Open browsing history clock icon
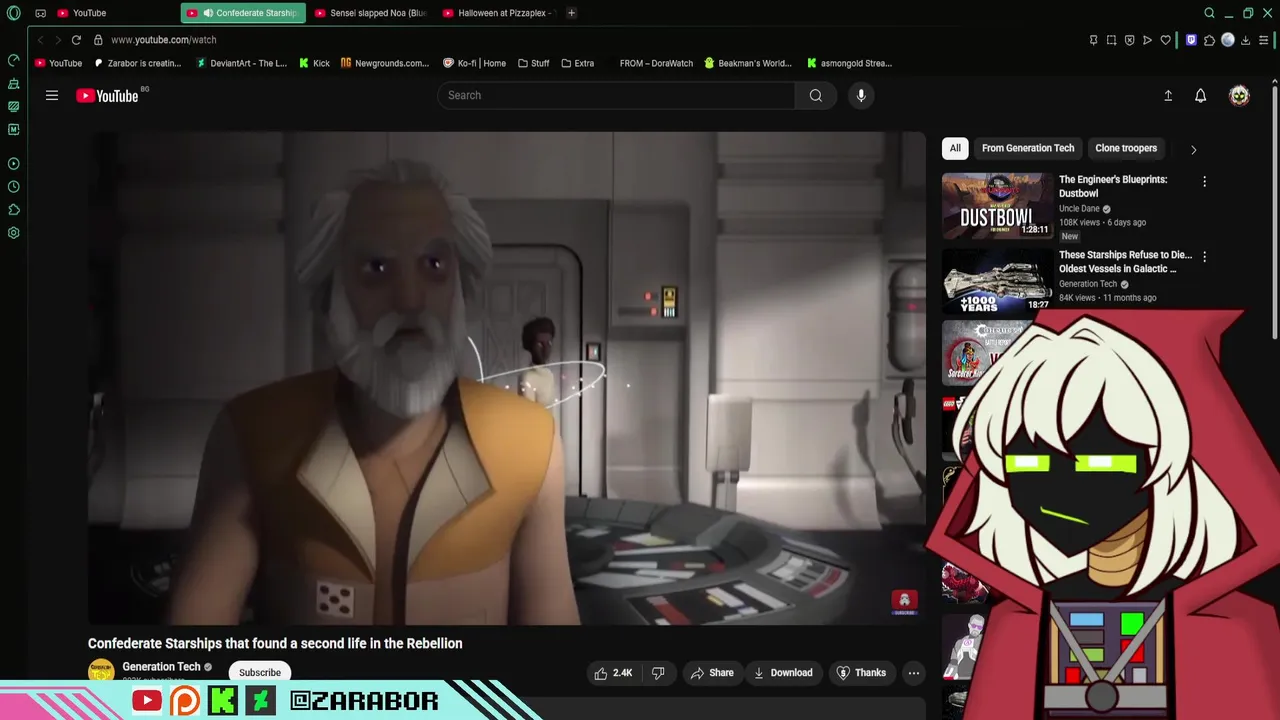Image resolution: width=1280 pixels, height=720 pixels. tap(13, 187)
